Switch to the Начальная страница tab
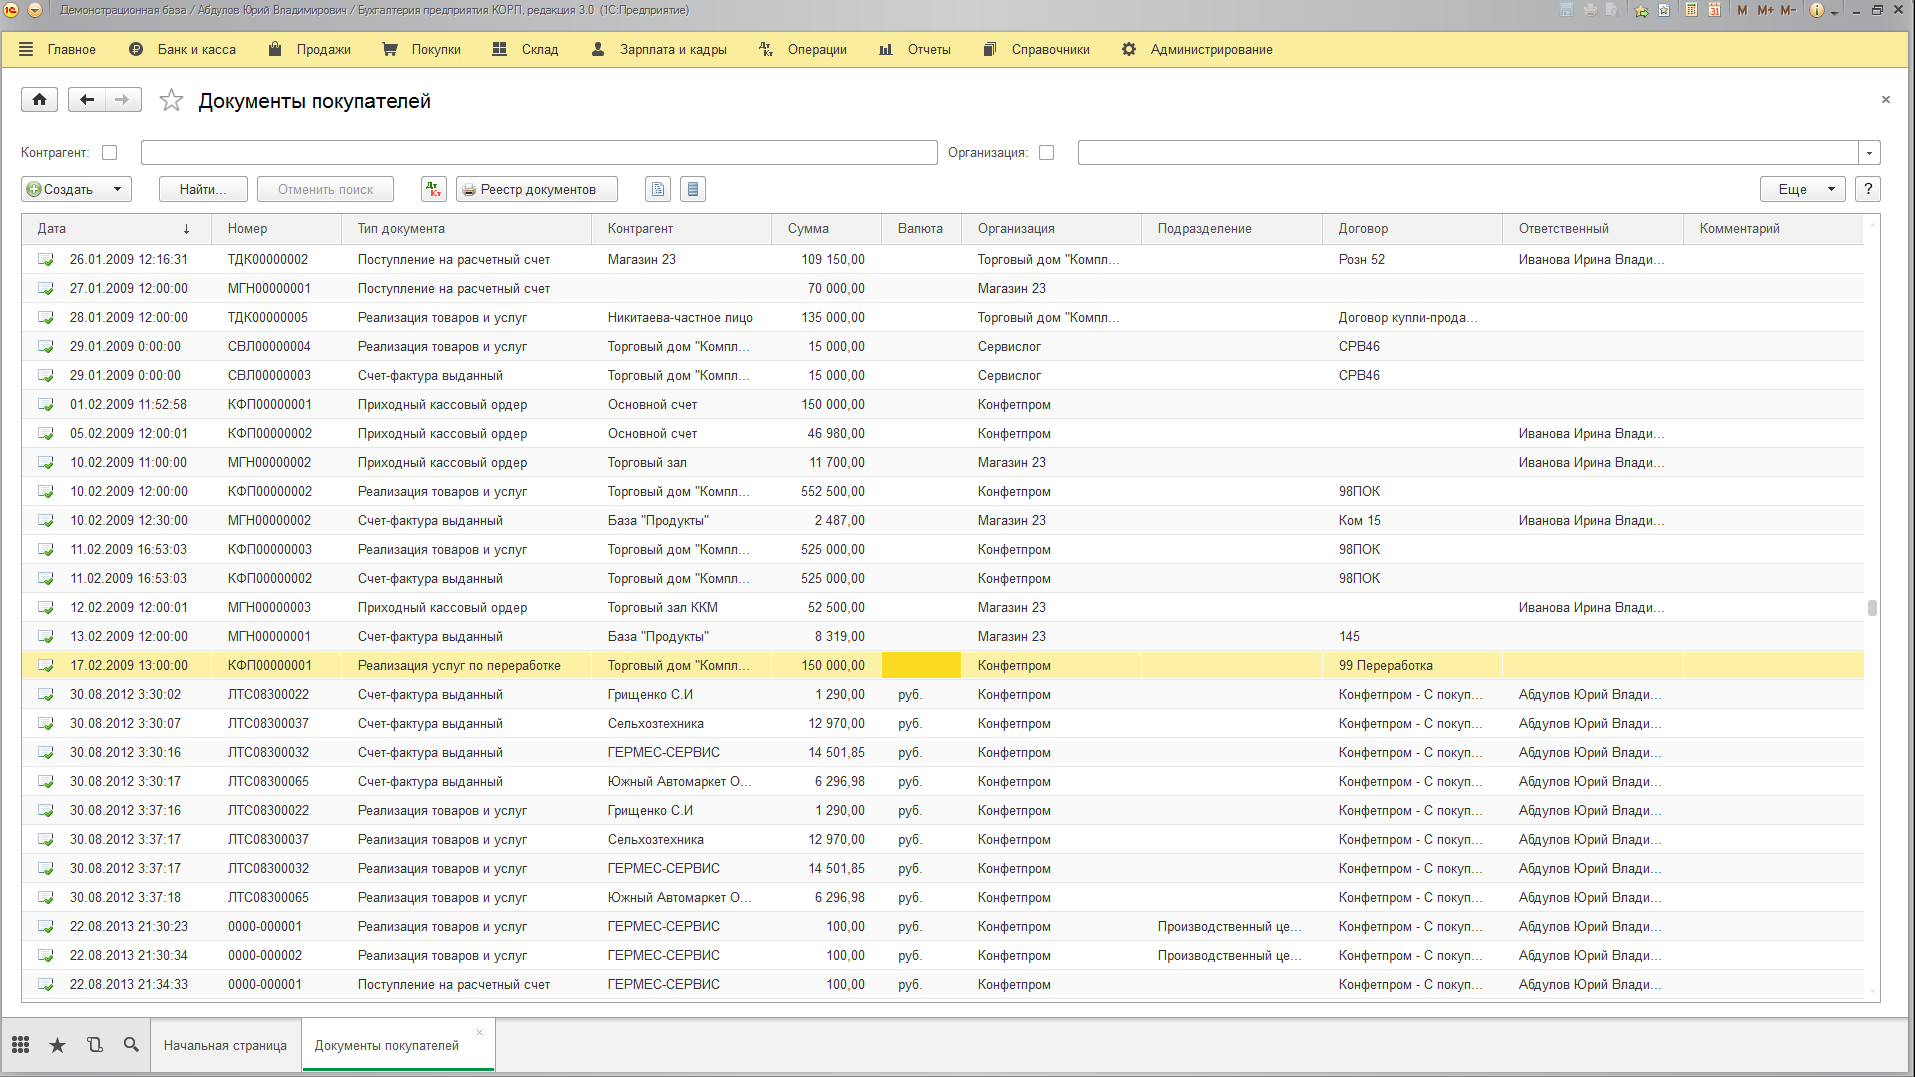This screenshot has width=1915, height=1077. 225,1045
